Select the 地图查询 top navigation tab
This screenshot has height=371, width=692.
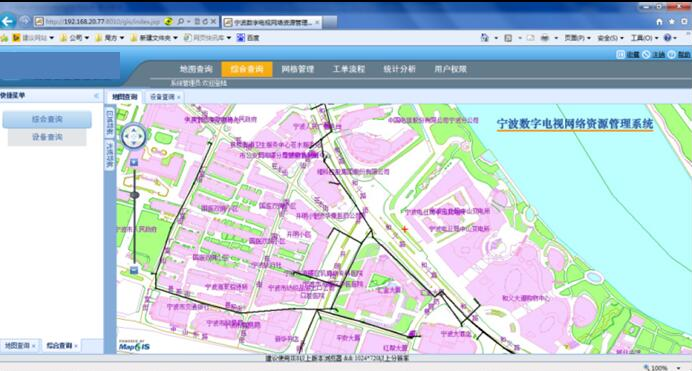click(196, 69)
